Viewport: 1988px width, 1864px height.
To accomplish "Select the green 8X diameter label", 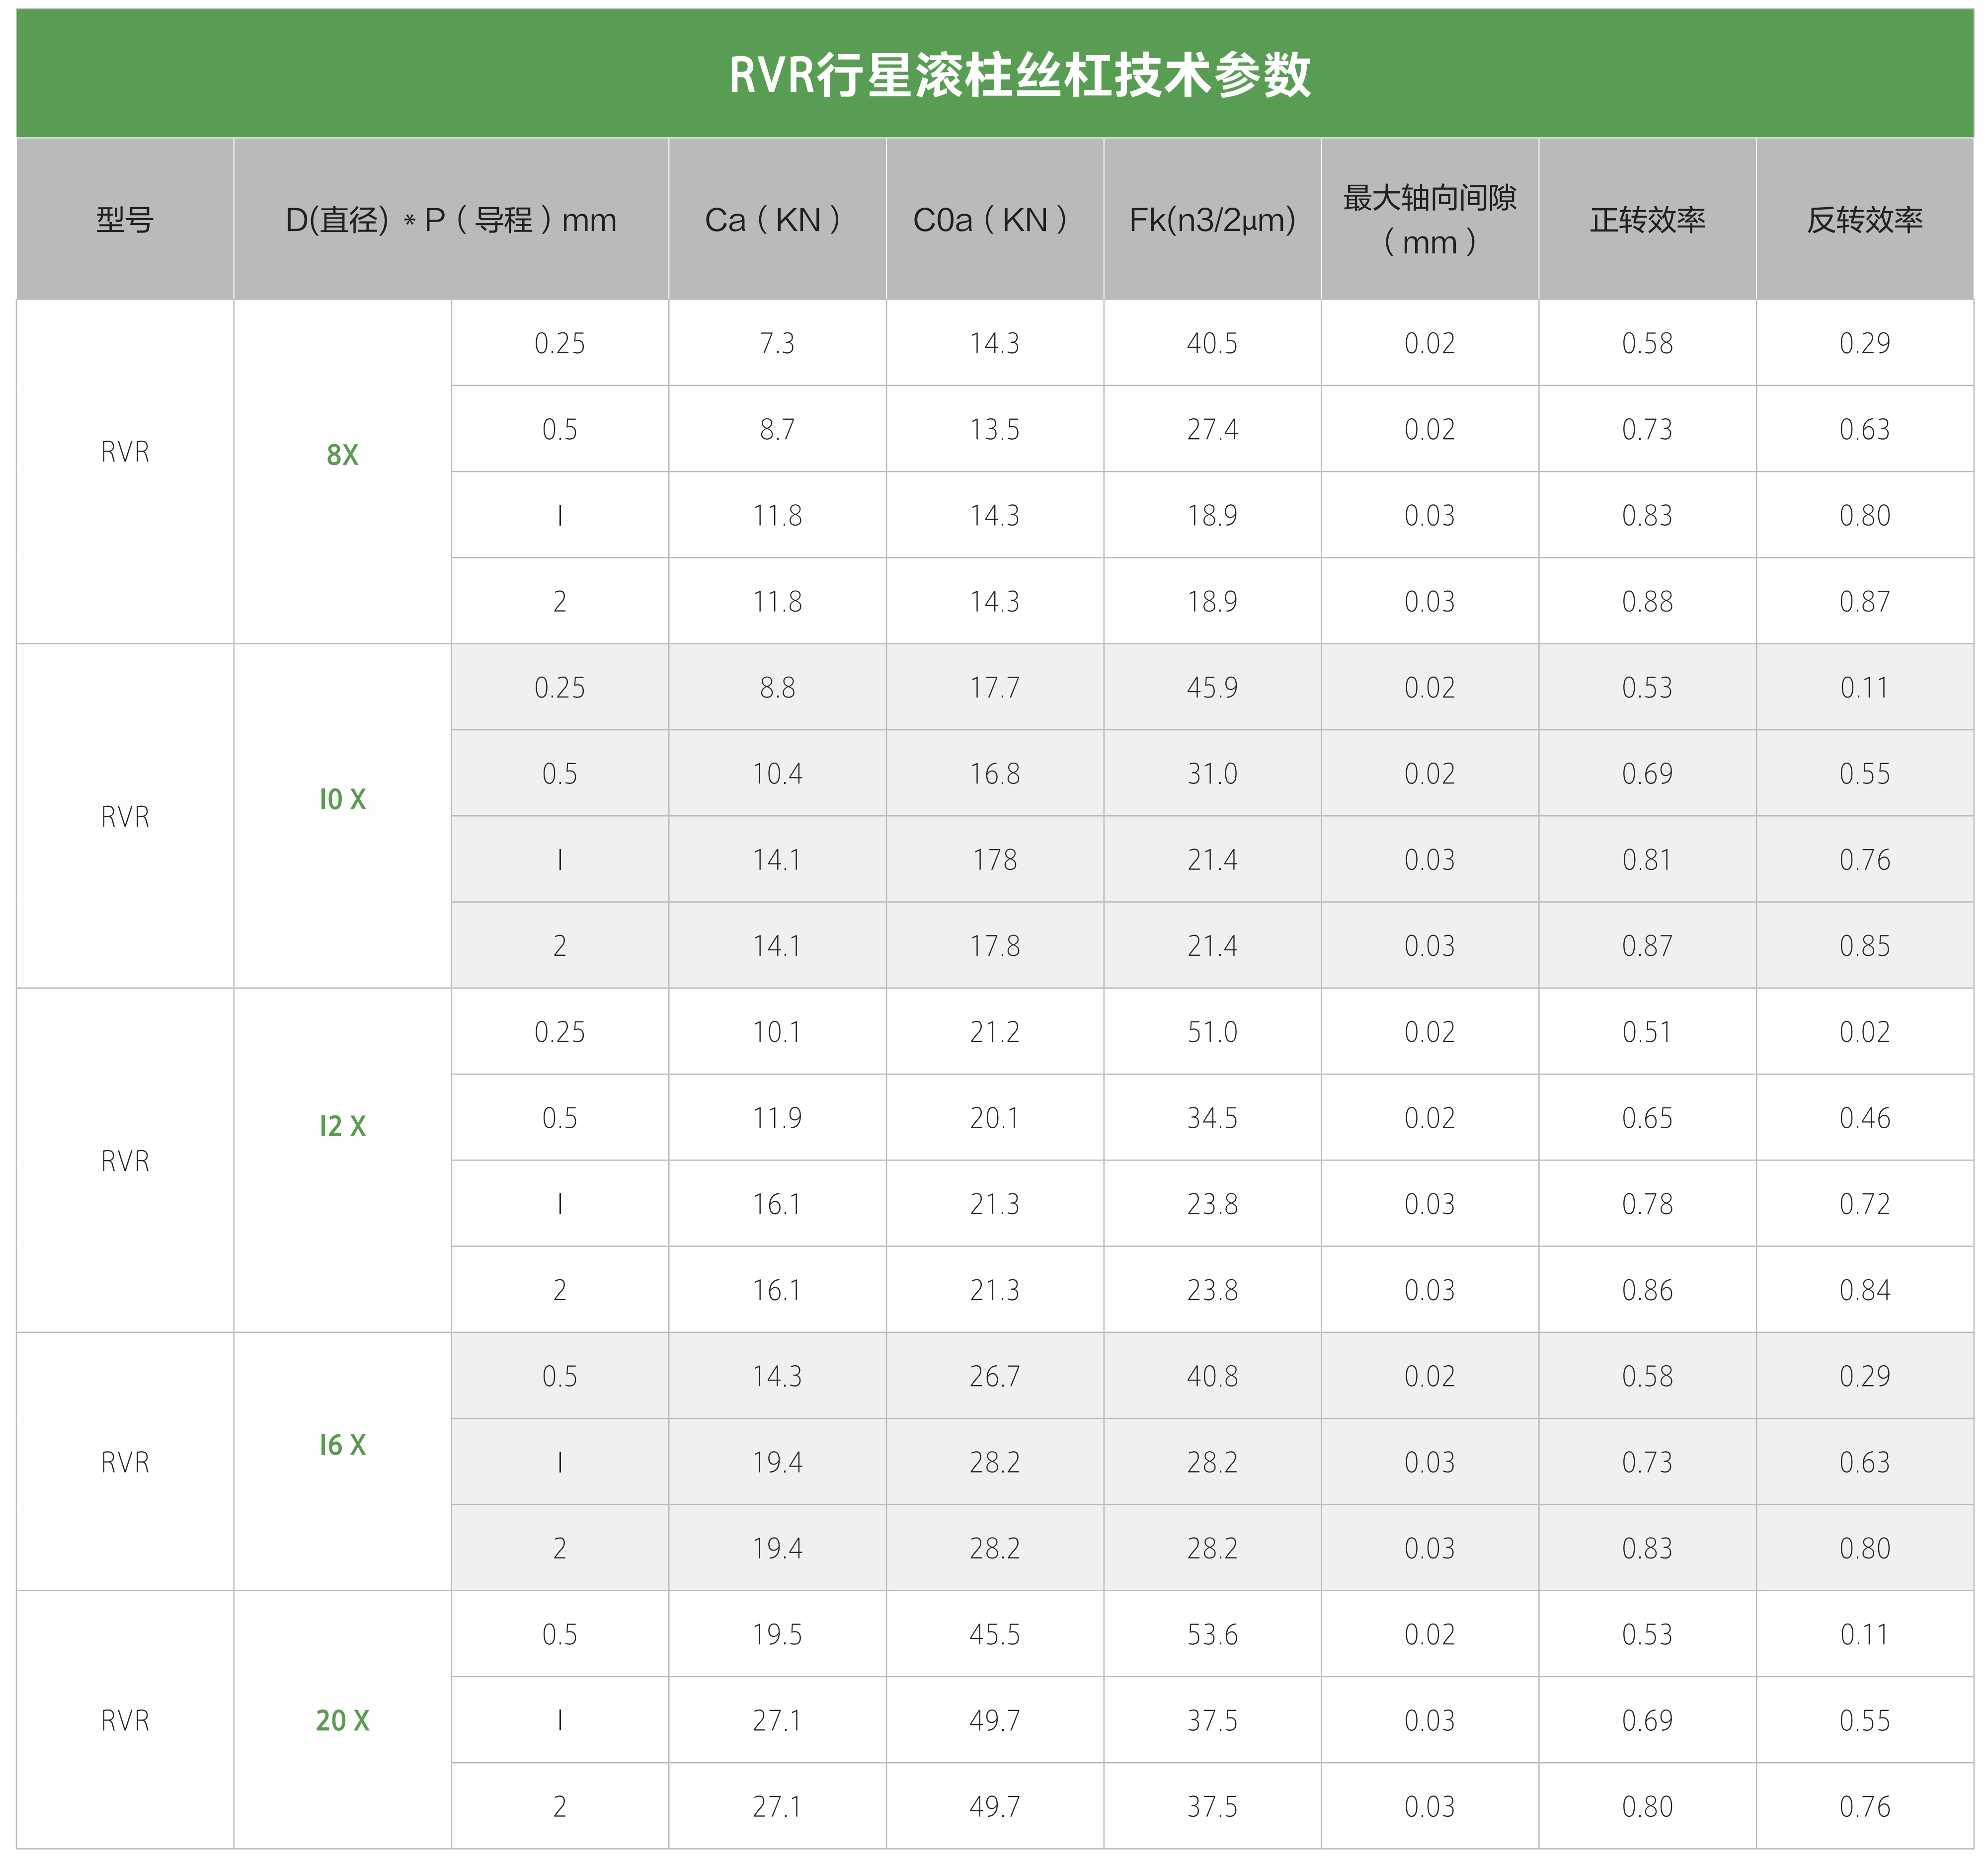I will [x=342, y=455].
